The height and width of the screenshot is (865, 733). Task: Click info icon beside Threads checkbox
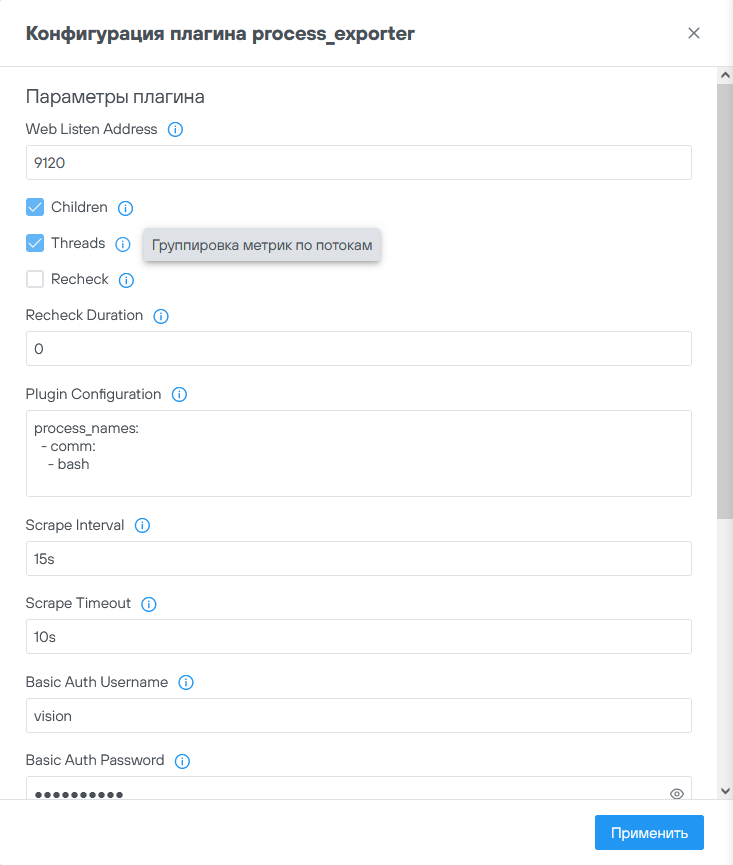tap(122, 244)
